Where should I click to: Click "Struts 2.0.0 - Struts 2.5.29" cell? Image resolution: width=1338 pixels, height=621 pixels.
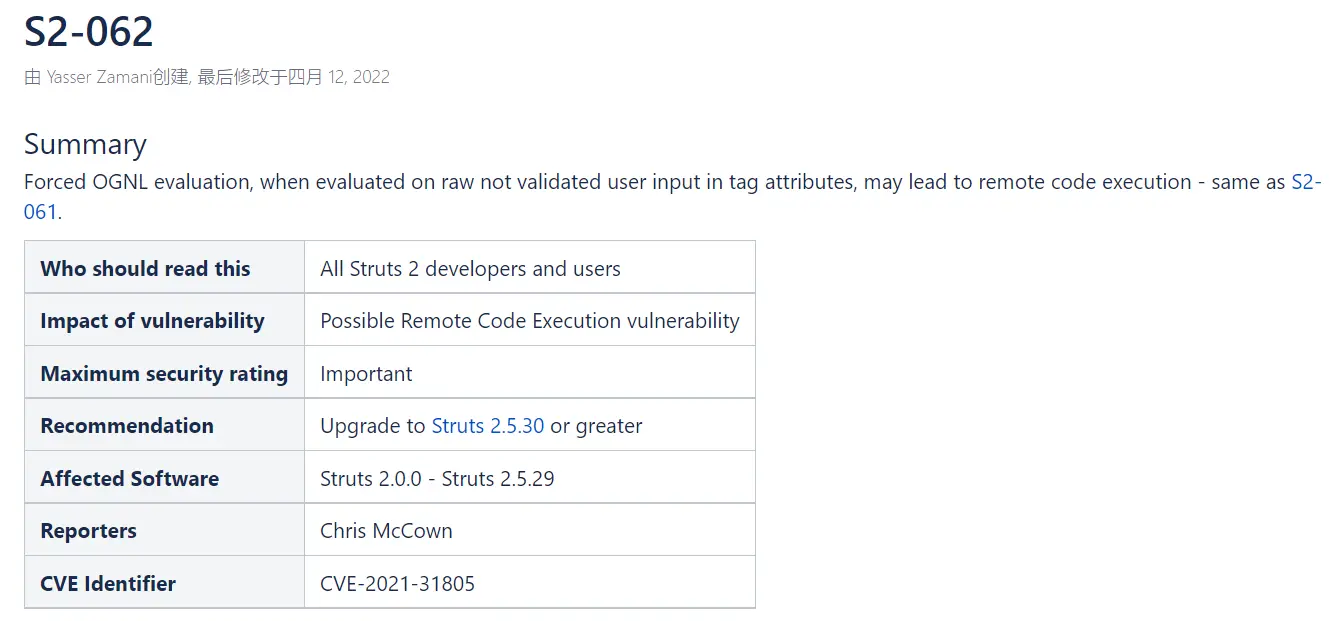click(x=437, y=479)
